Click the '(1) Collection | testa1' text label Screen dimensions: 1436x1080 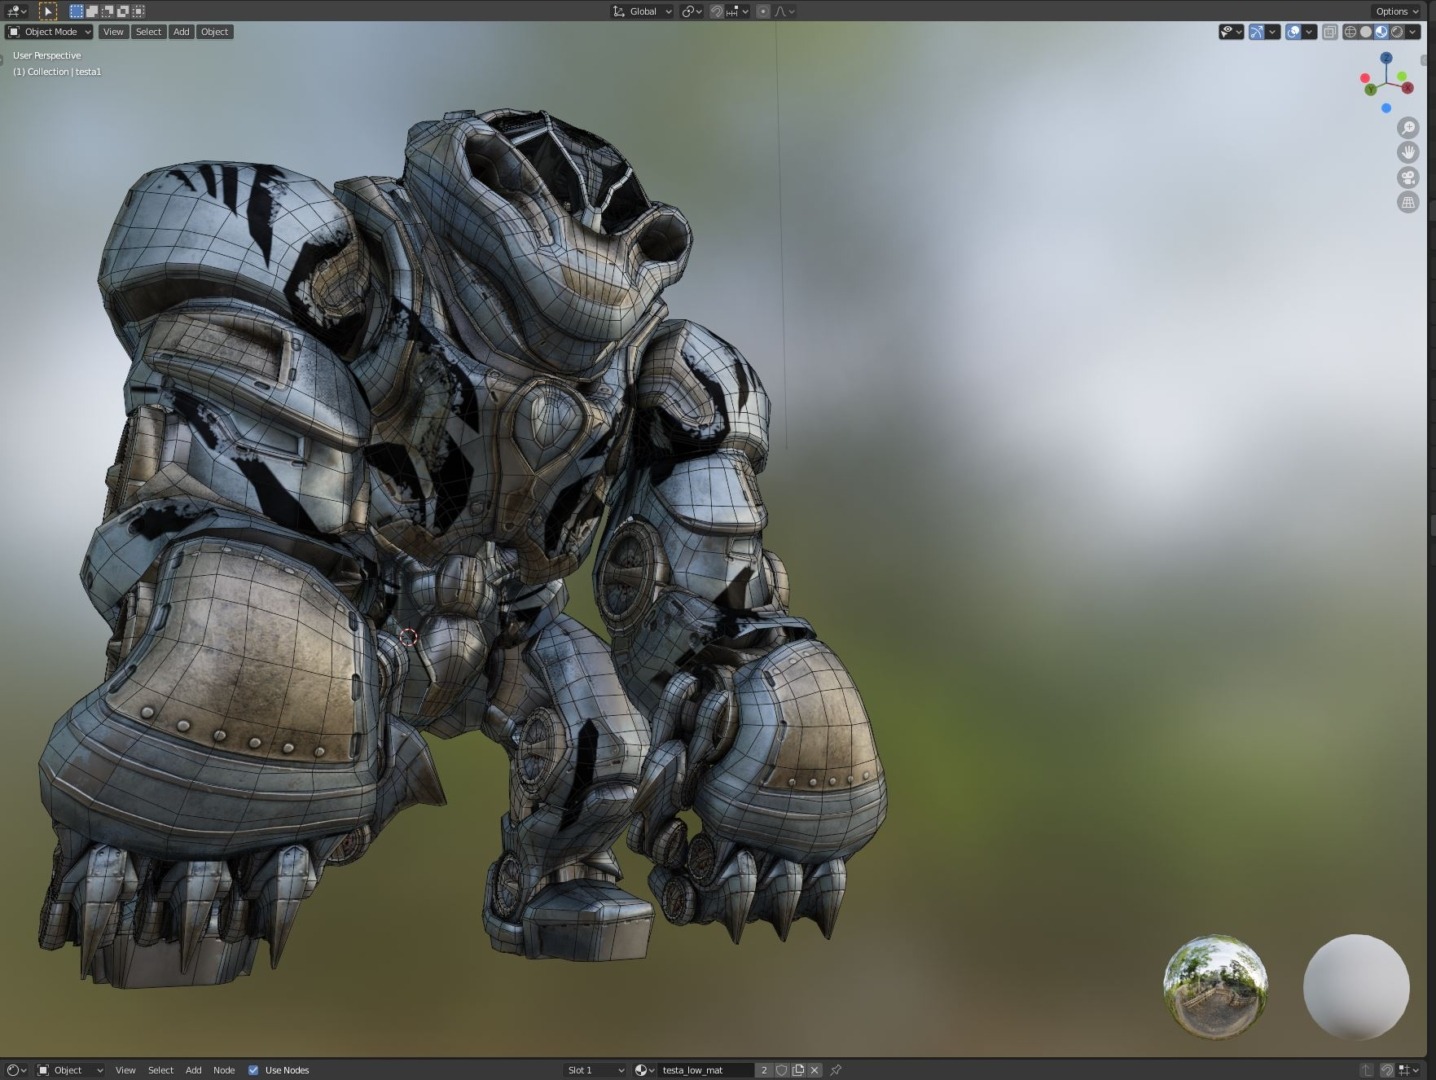coord(57,72)
